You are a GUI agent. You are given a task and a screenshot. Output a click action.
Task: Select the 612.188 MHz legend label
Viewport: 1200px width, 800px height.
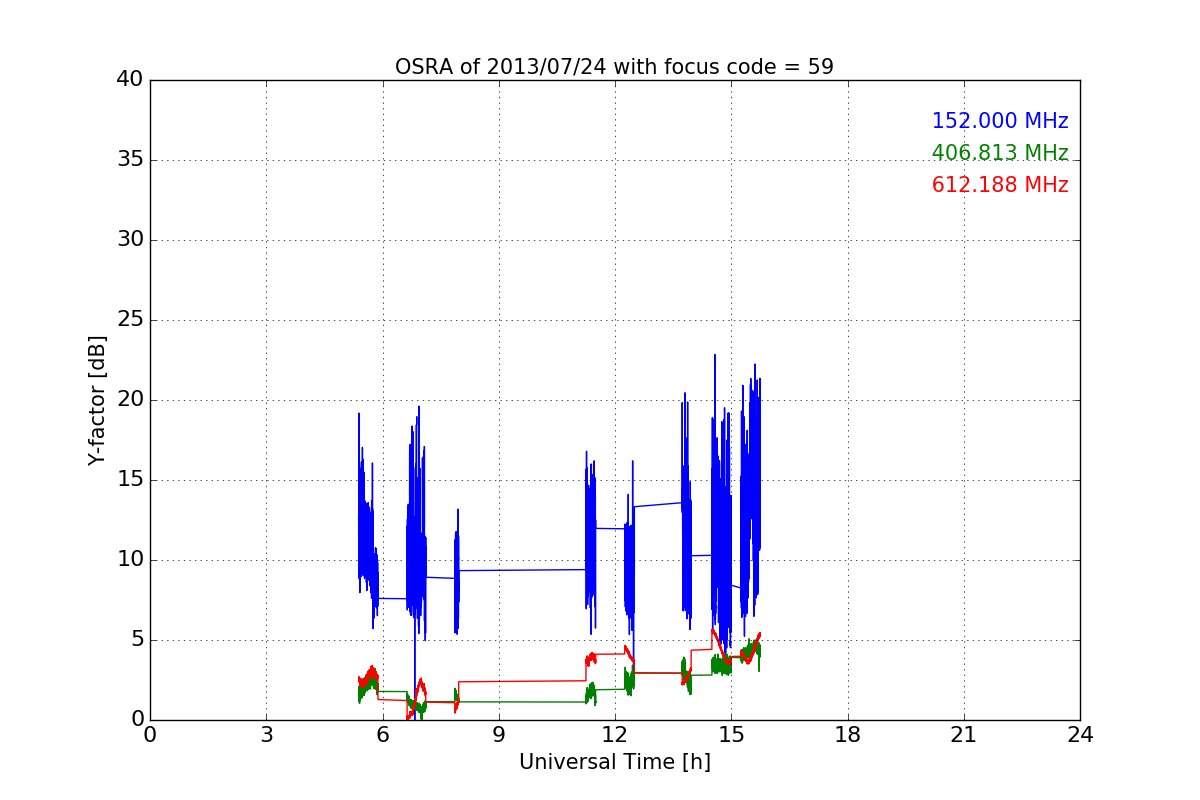[x=1000, y=185]
